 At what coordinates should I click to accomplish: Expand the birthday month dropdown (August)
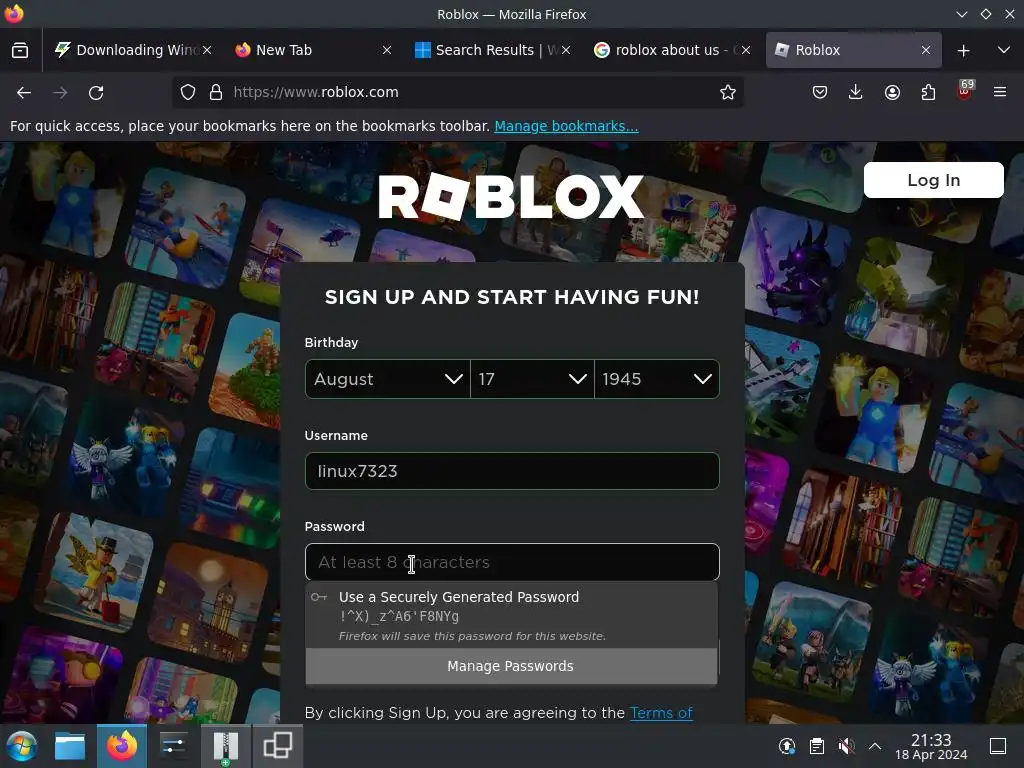pyautogui.click(x=387, y=379)
